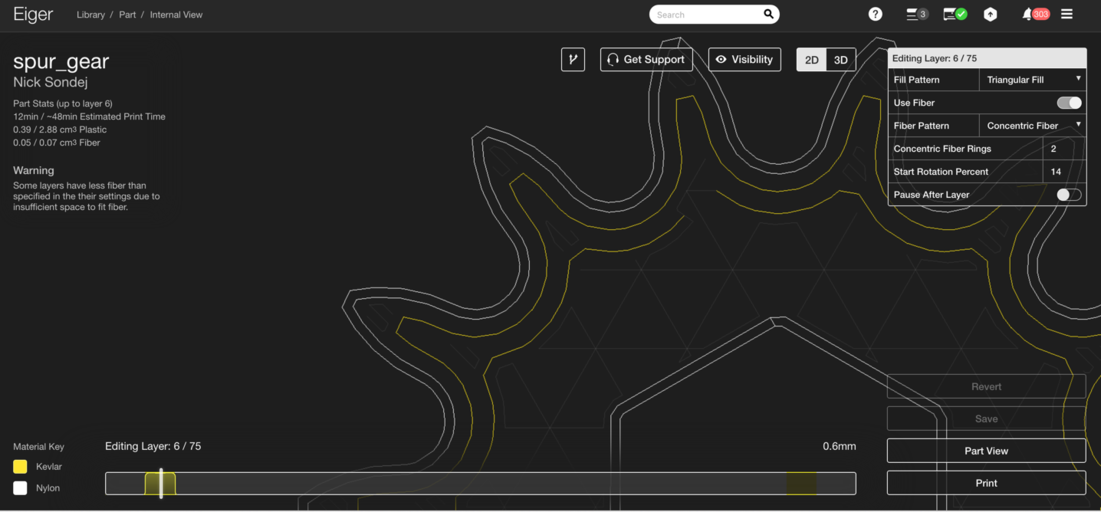Switch to the 2D view tab

812,60
